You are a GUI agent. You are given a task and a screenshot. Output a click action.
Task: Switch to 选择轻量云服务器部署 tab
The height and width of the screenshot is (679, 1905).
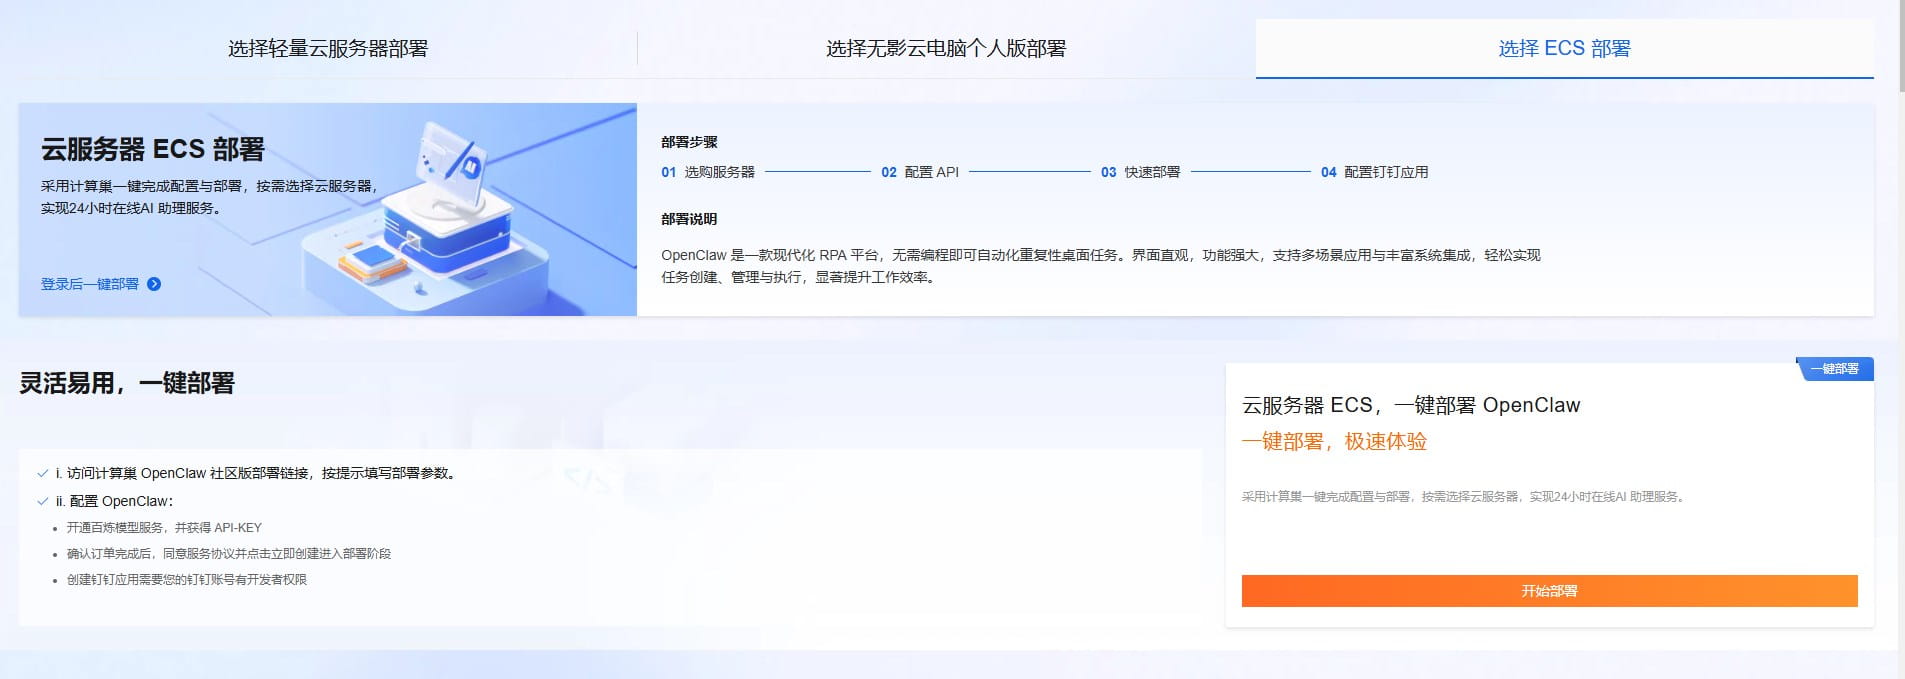(x=327, y=48)
